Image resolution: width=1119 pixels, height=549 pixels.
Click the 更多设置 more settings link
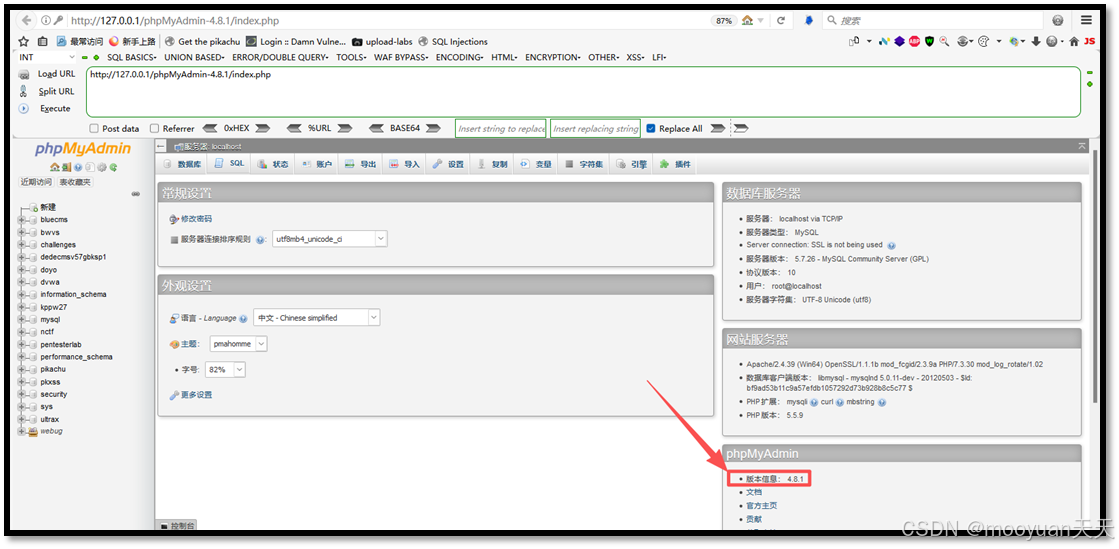pos(196,395)
